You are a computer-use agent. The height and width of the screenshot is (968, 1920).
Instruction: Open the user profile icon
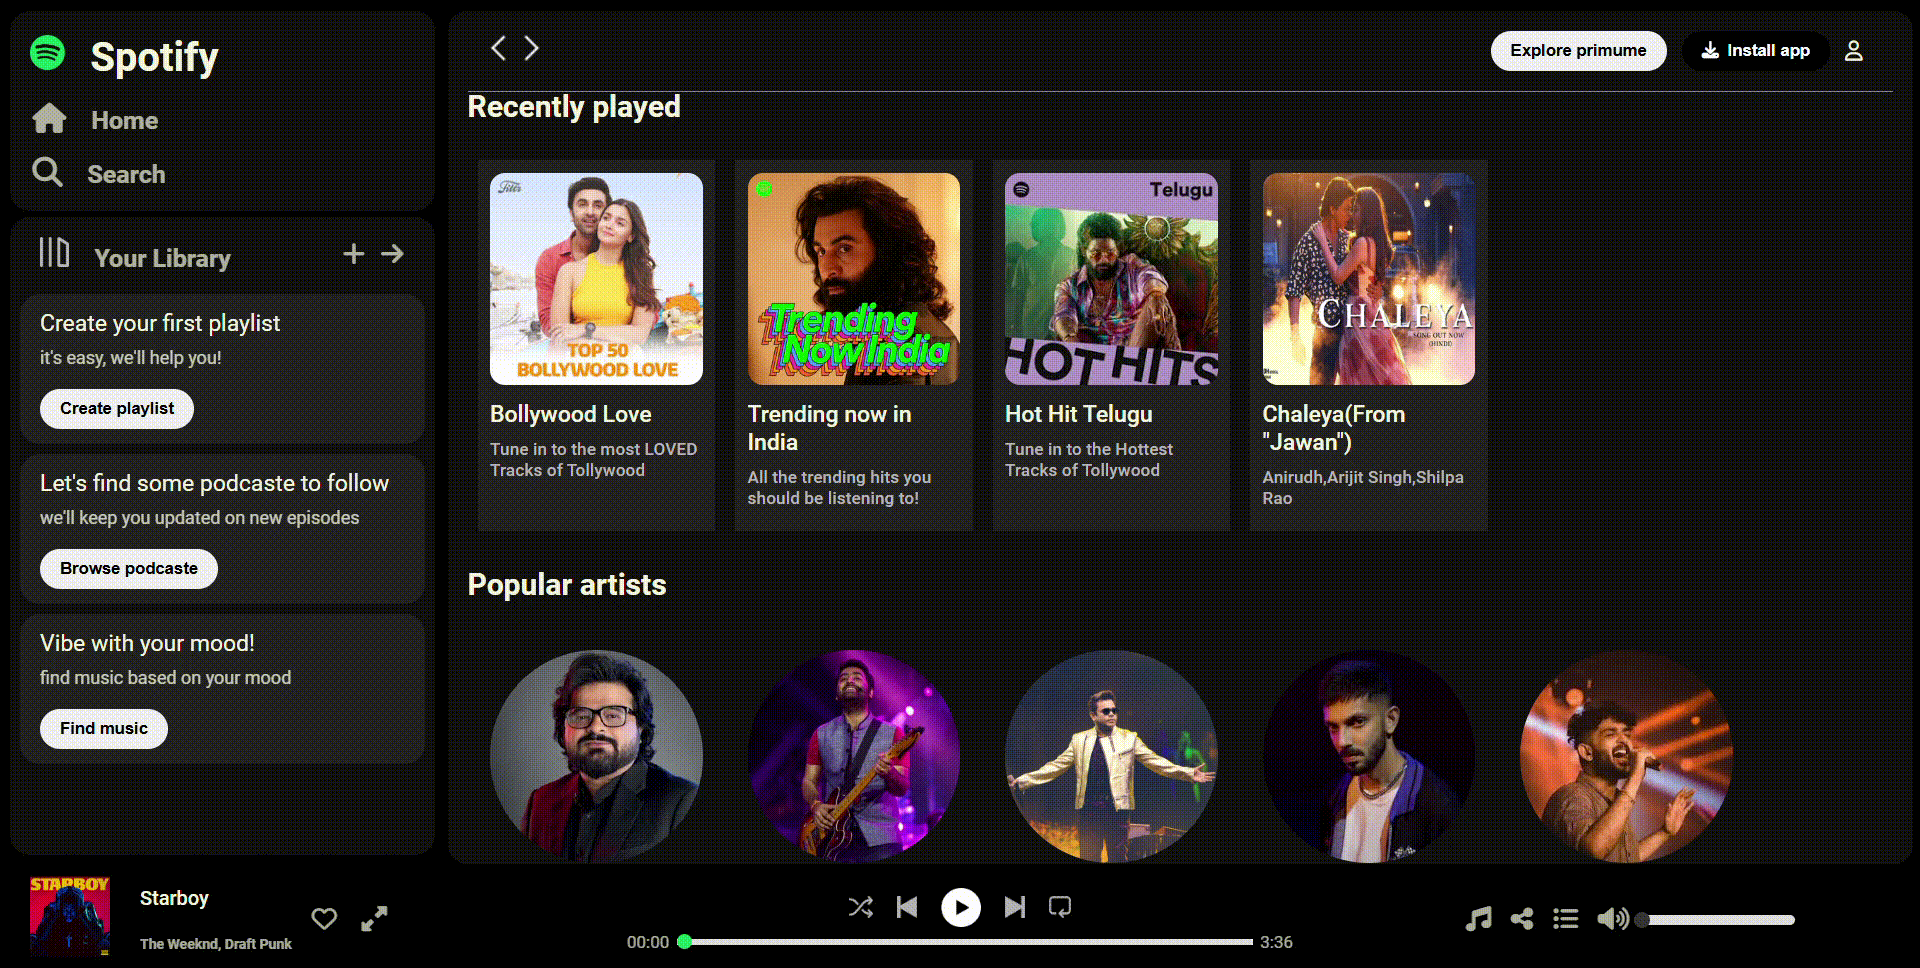(x=1854, y=51)
